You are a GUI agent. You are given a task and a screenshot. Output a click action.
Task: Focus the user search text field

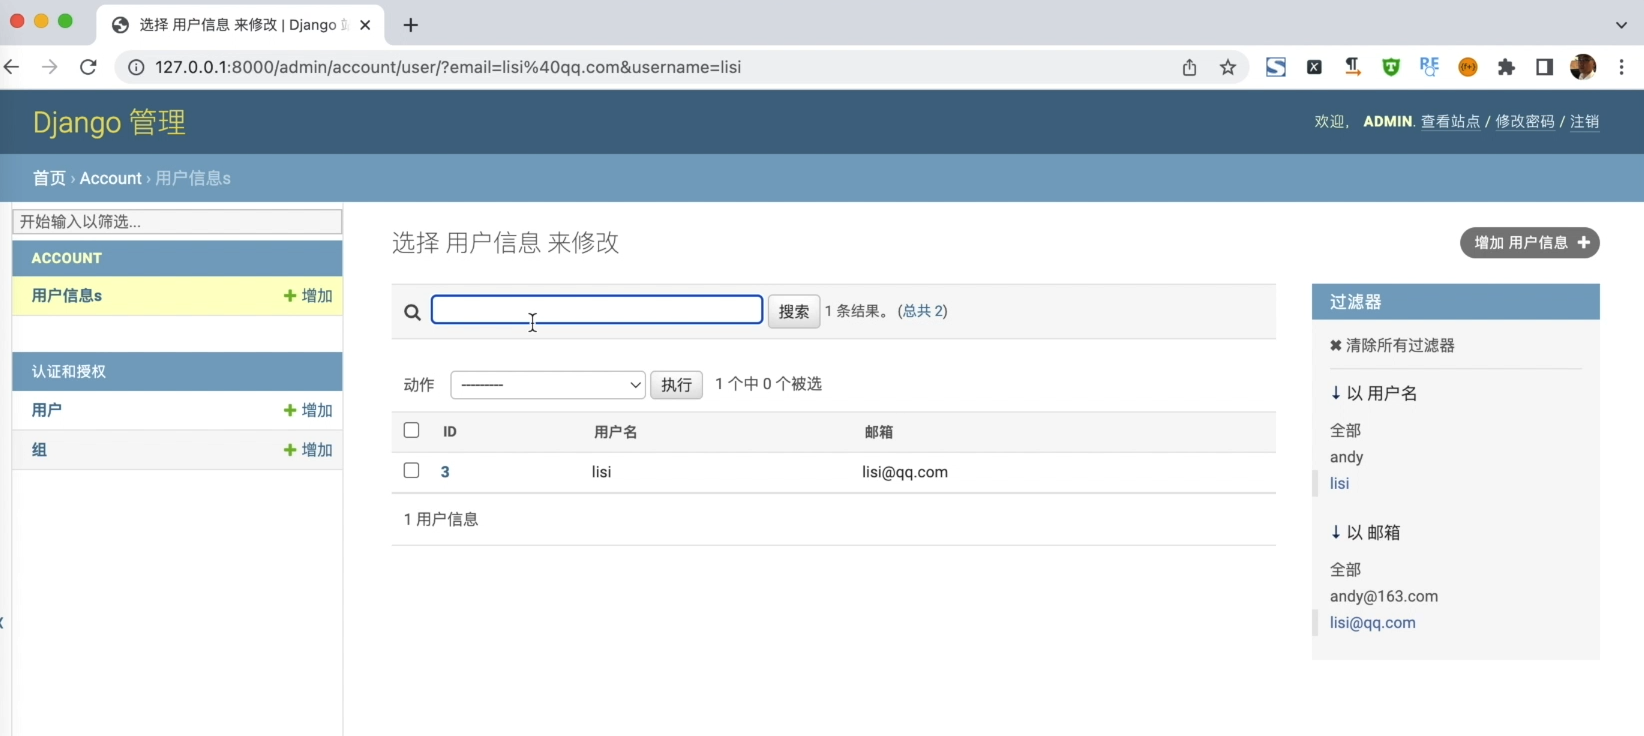[597, 310]
